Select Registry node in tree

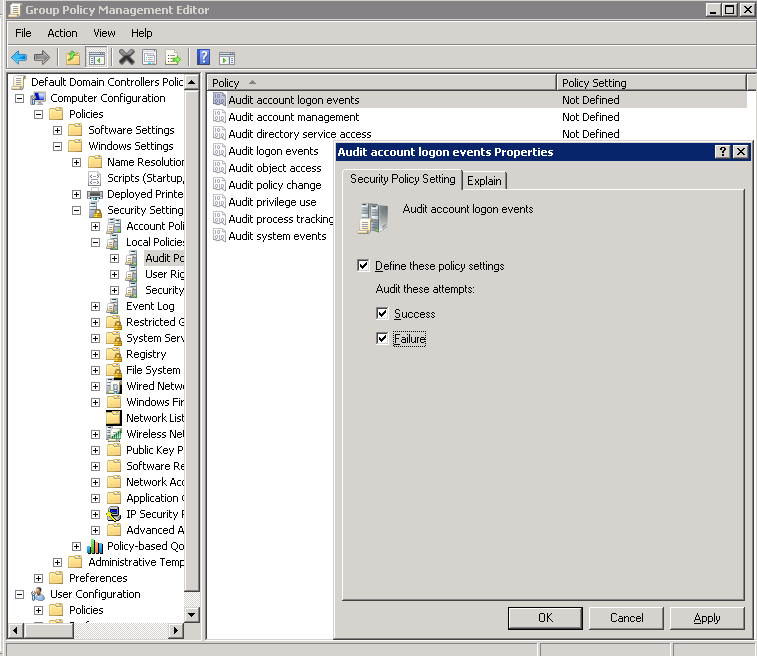click(x=146, y=354)
